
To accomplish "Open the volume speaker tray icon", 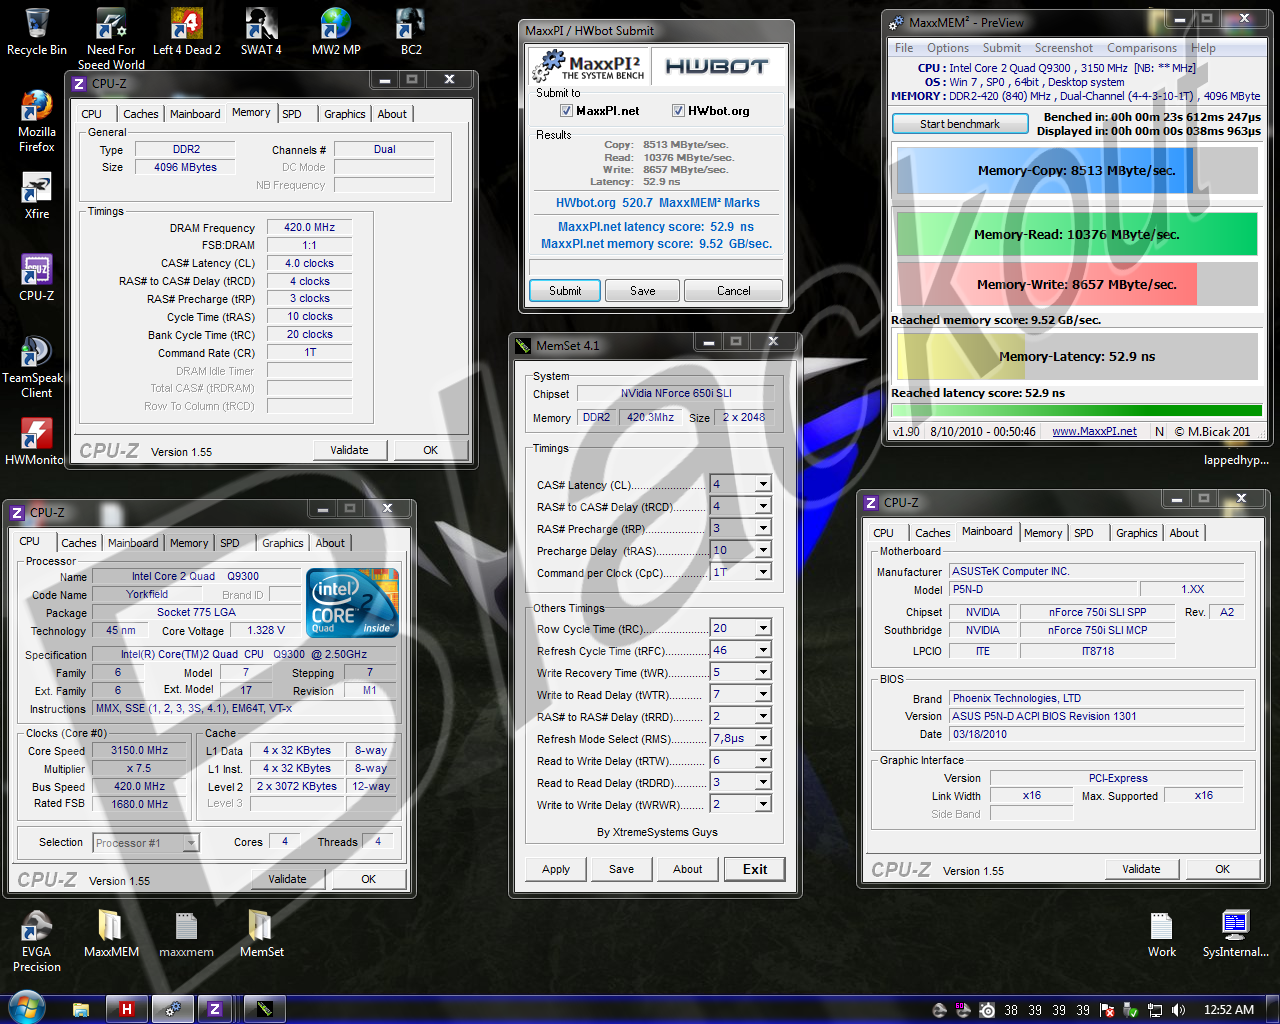I will click(x=1179, y=1010).
